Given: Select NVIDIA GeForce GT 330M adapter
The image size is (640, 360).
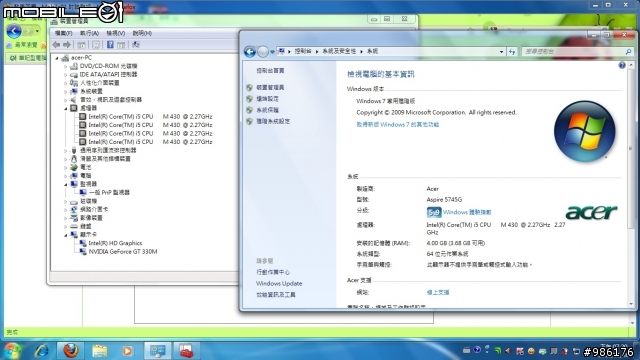Looking at the screenshot, I should point(122,252).
